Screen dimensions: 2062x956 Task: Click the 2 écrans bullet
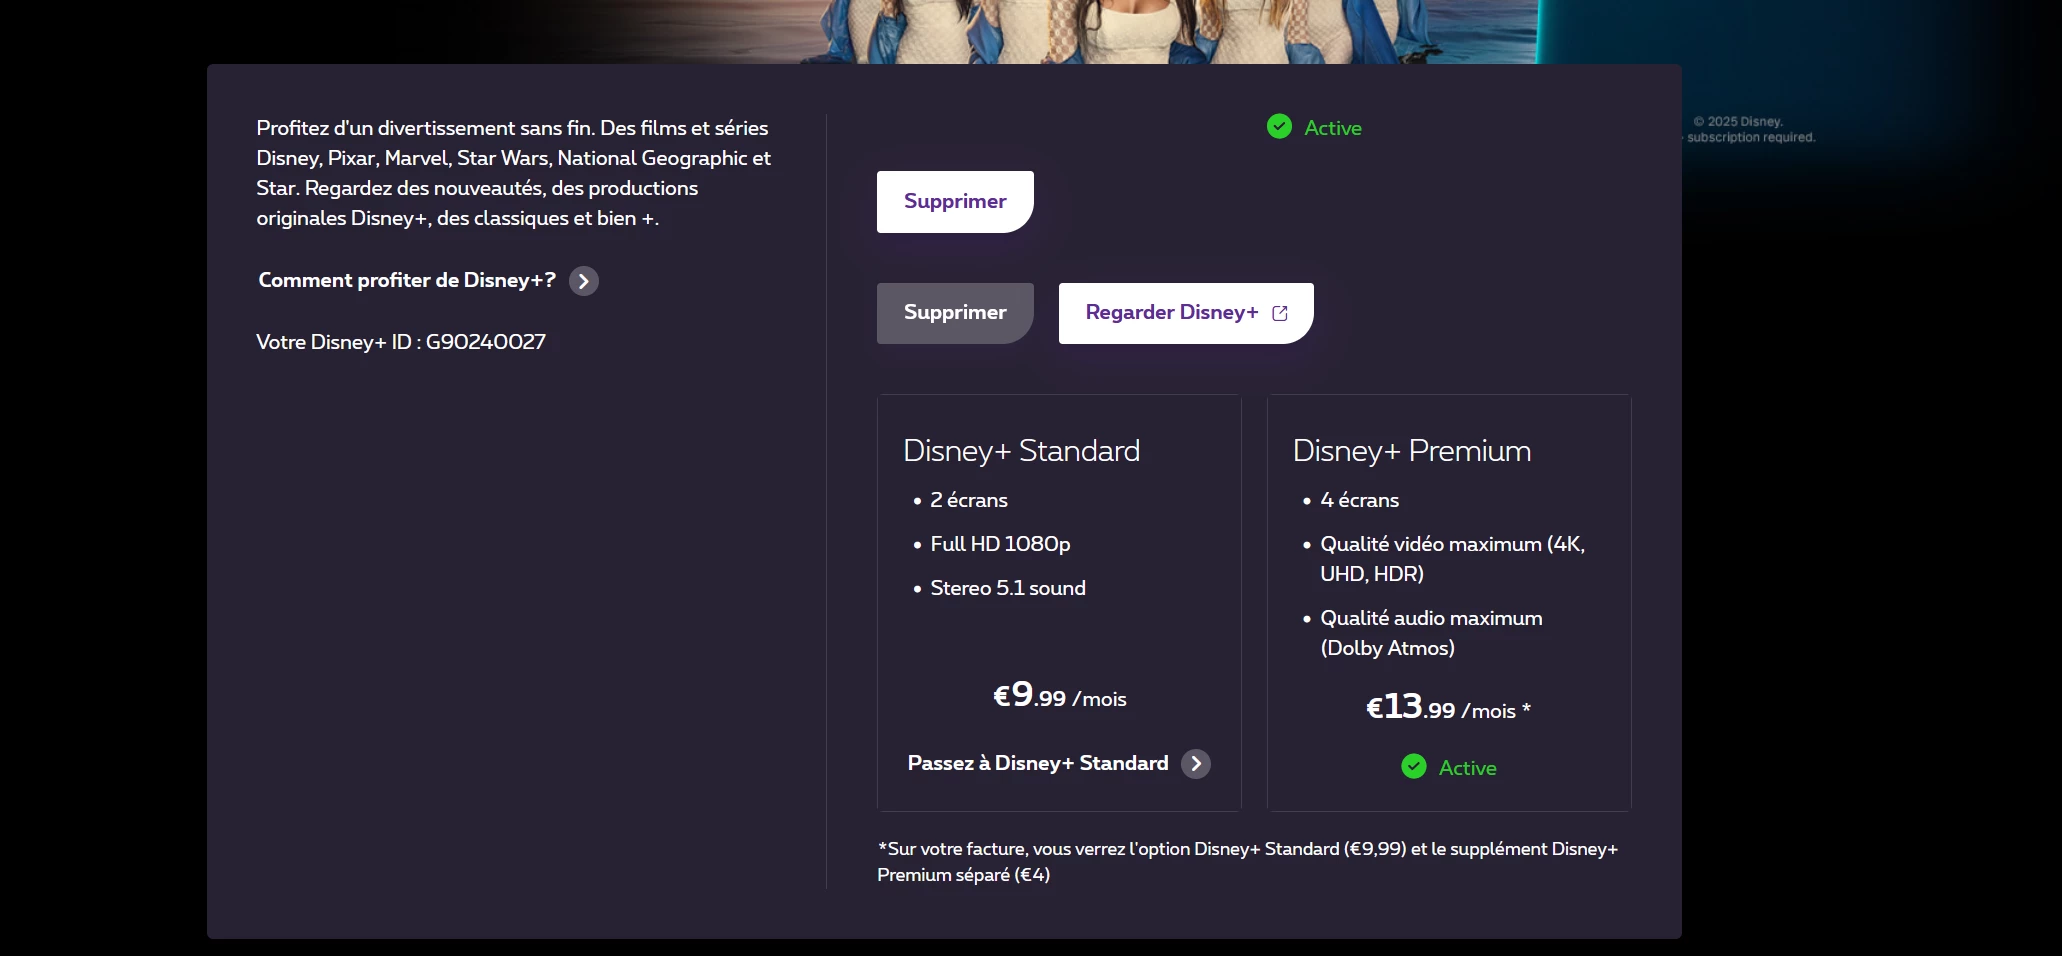[969, 500]
